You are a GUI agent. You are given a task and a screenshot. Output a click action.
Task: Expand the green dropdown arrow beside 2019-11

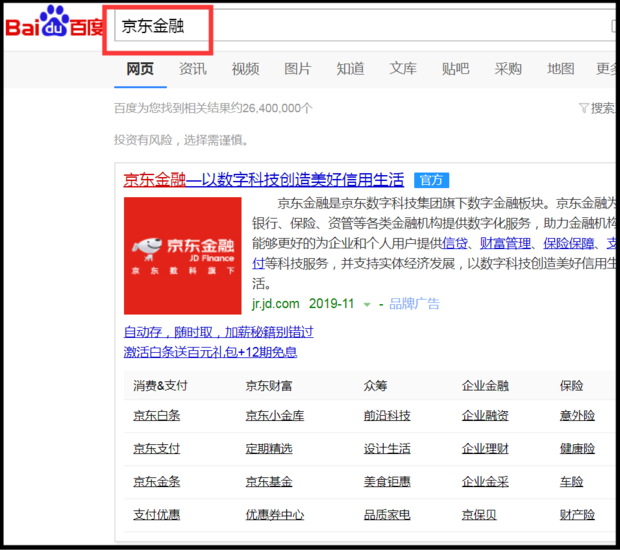(x=367, y=304)
